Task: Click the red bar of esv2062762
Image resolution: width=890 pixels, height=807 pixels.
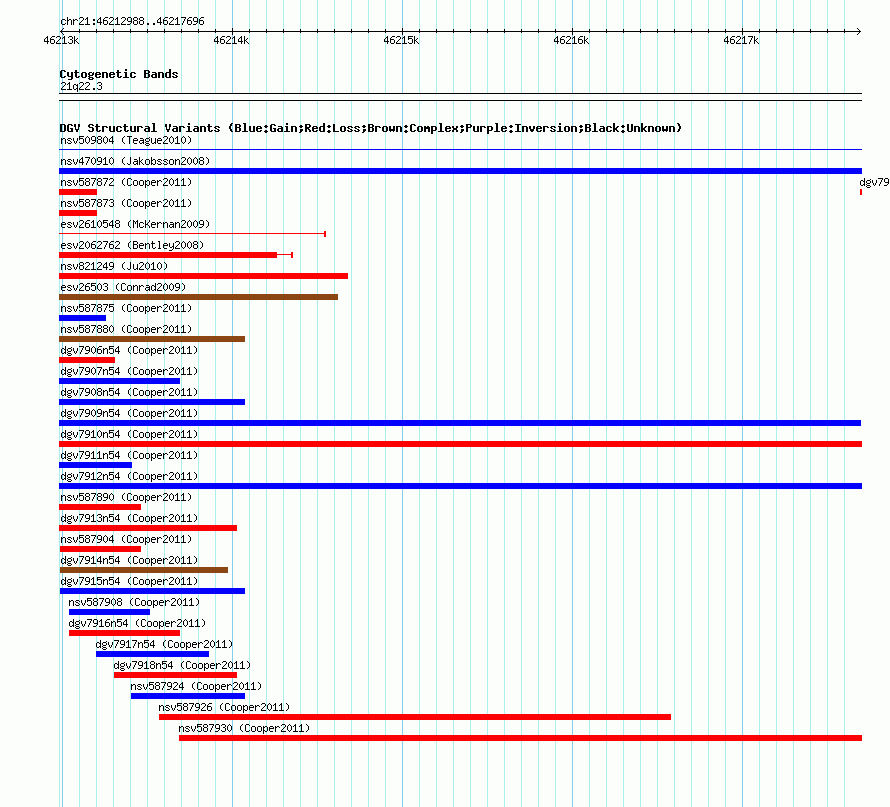Action: (x=168, y=255)
